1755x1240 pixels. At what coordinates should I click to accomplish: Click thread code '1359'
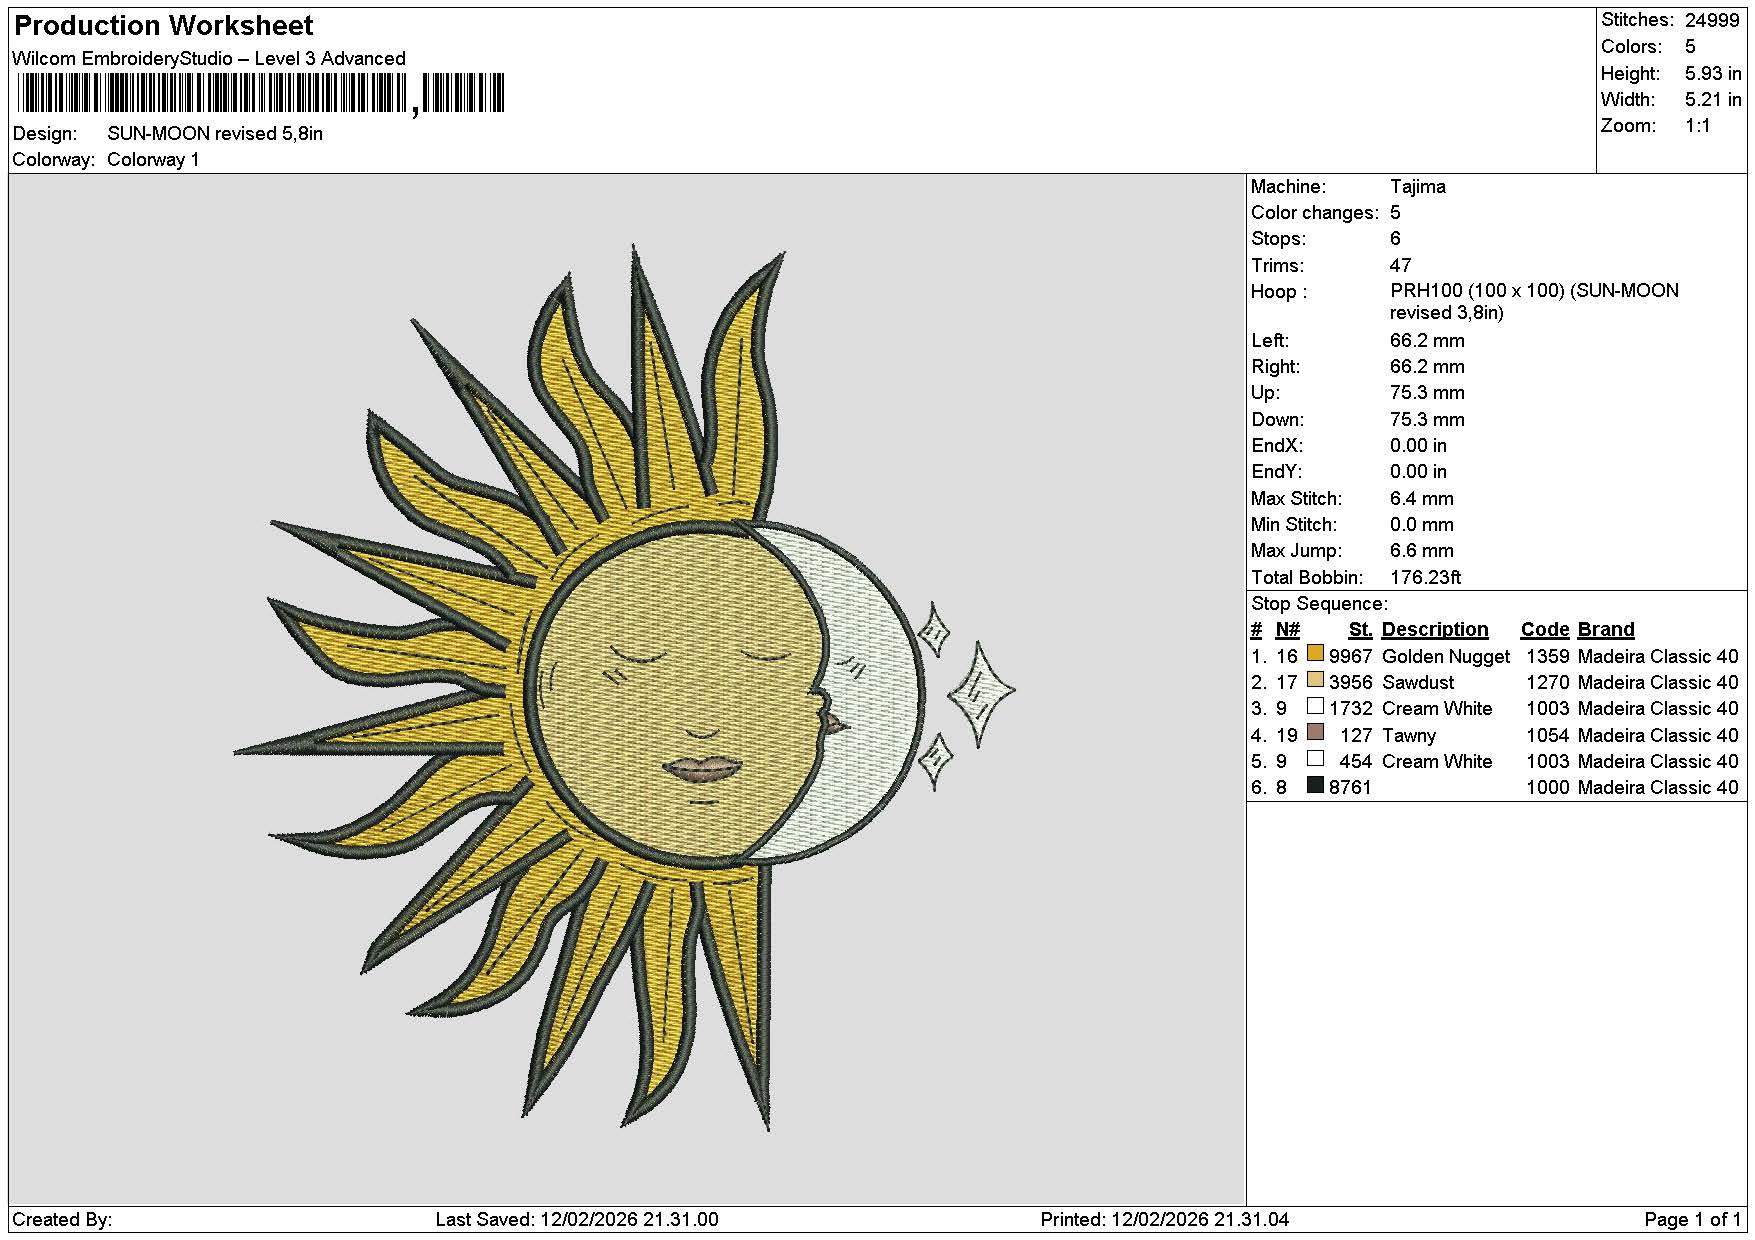pyautogui.click(x=1547, y=656)
